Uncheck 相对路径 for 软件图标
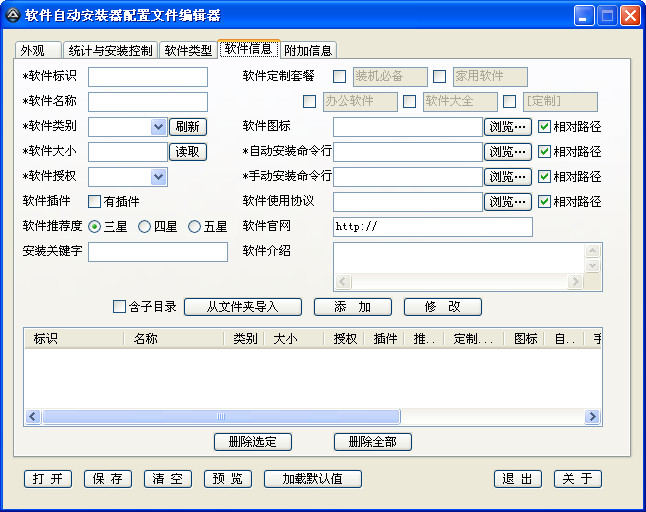 pos(545,126)
